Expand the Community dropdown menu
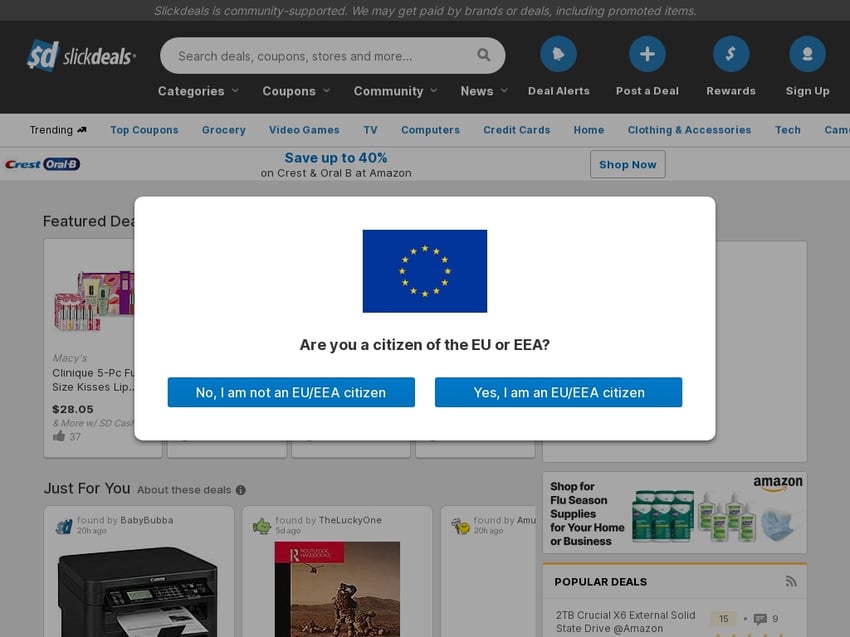Screen dimensions: 850x637 pyautogui.click(x=394, y=90)
